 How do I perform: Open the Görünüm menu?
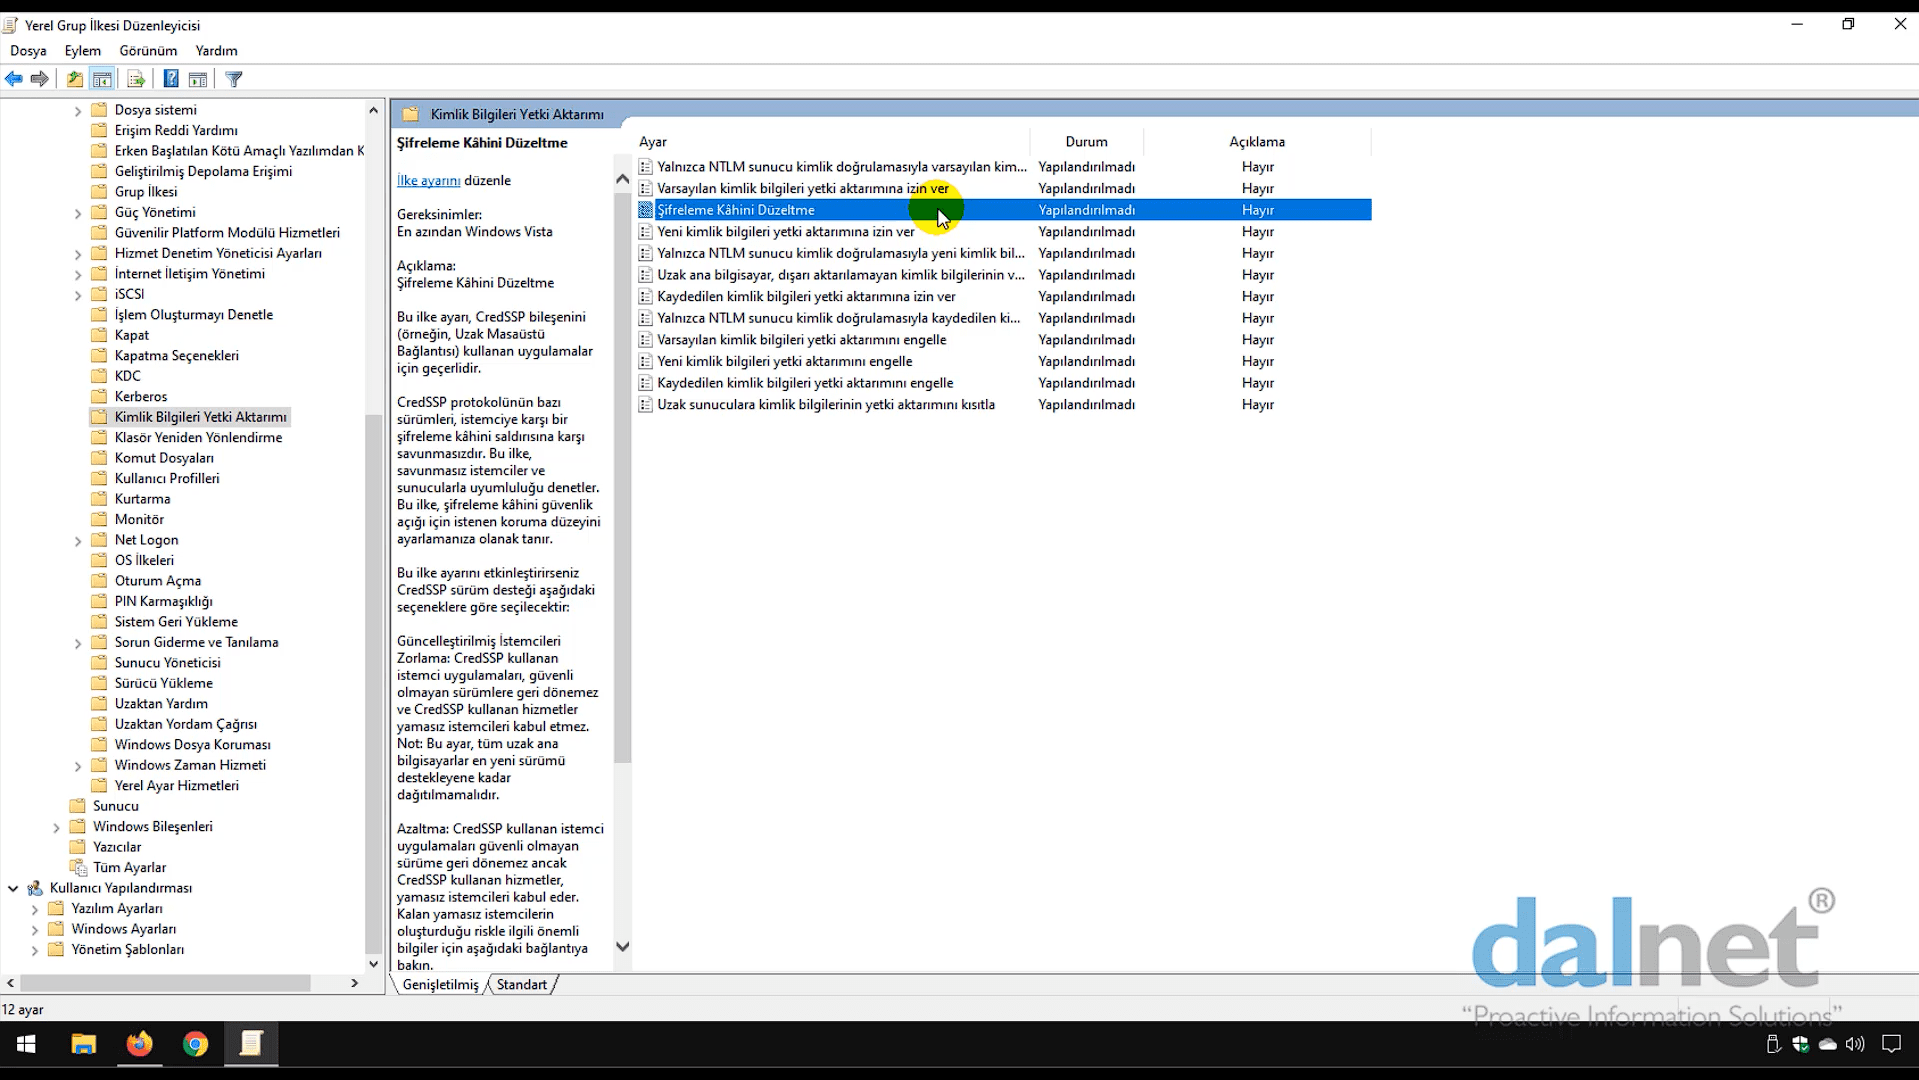[x=148, y=50]
